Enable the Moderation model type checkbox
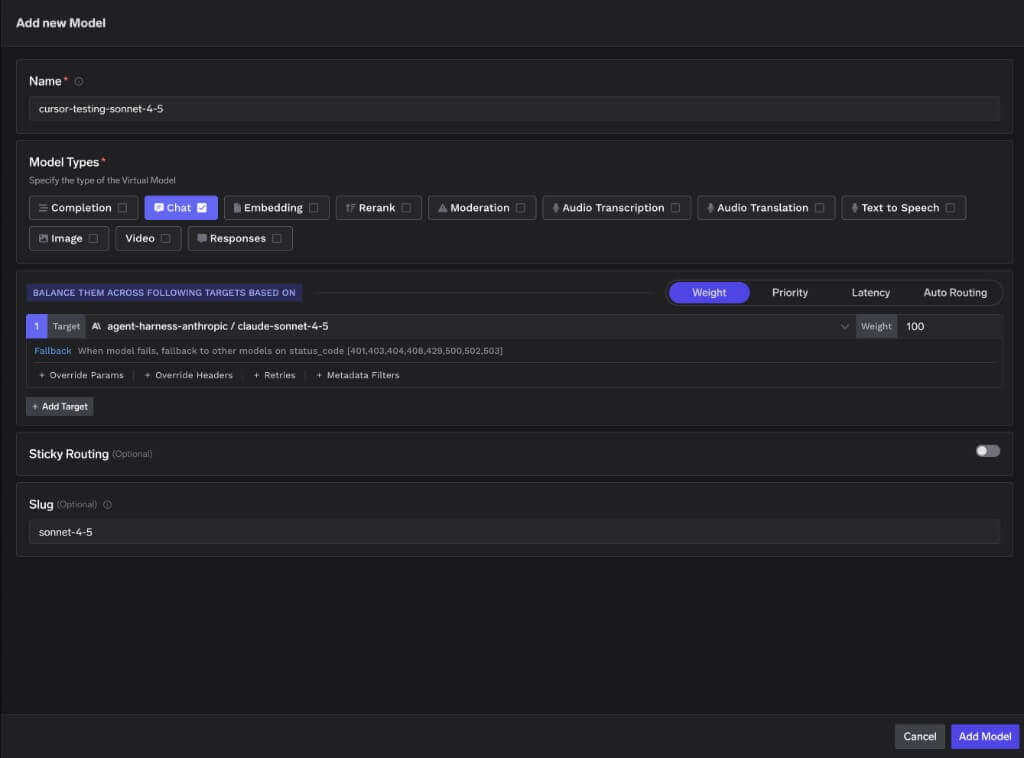1024x758 pixels. 520,208
